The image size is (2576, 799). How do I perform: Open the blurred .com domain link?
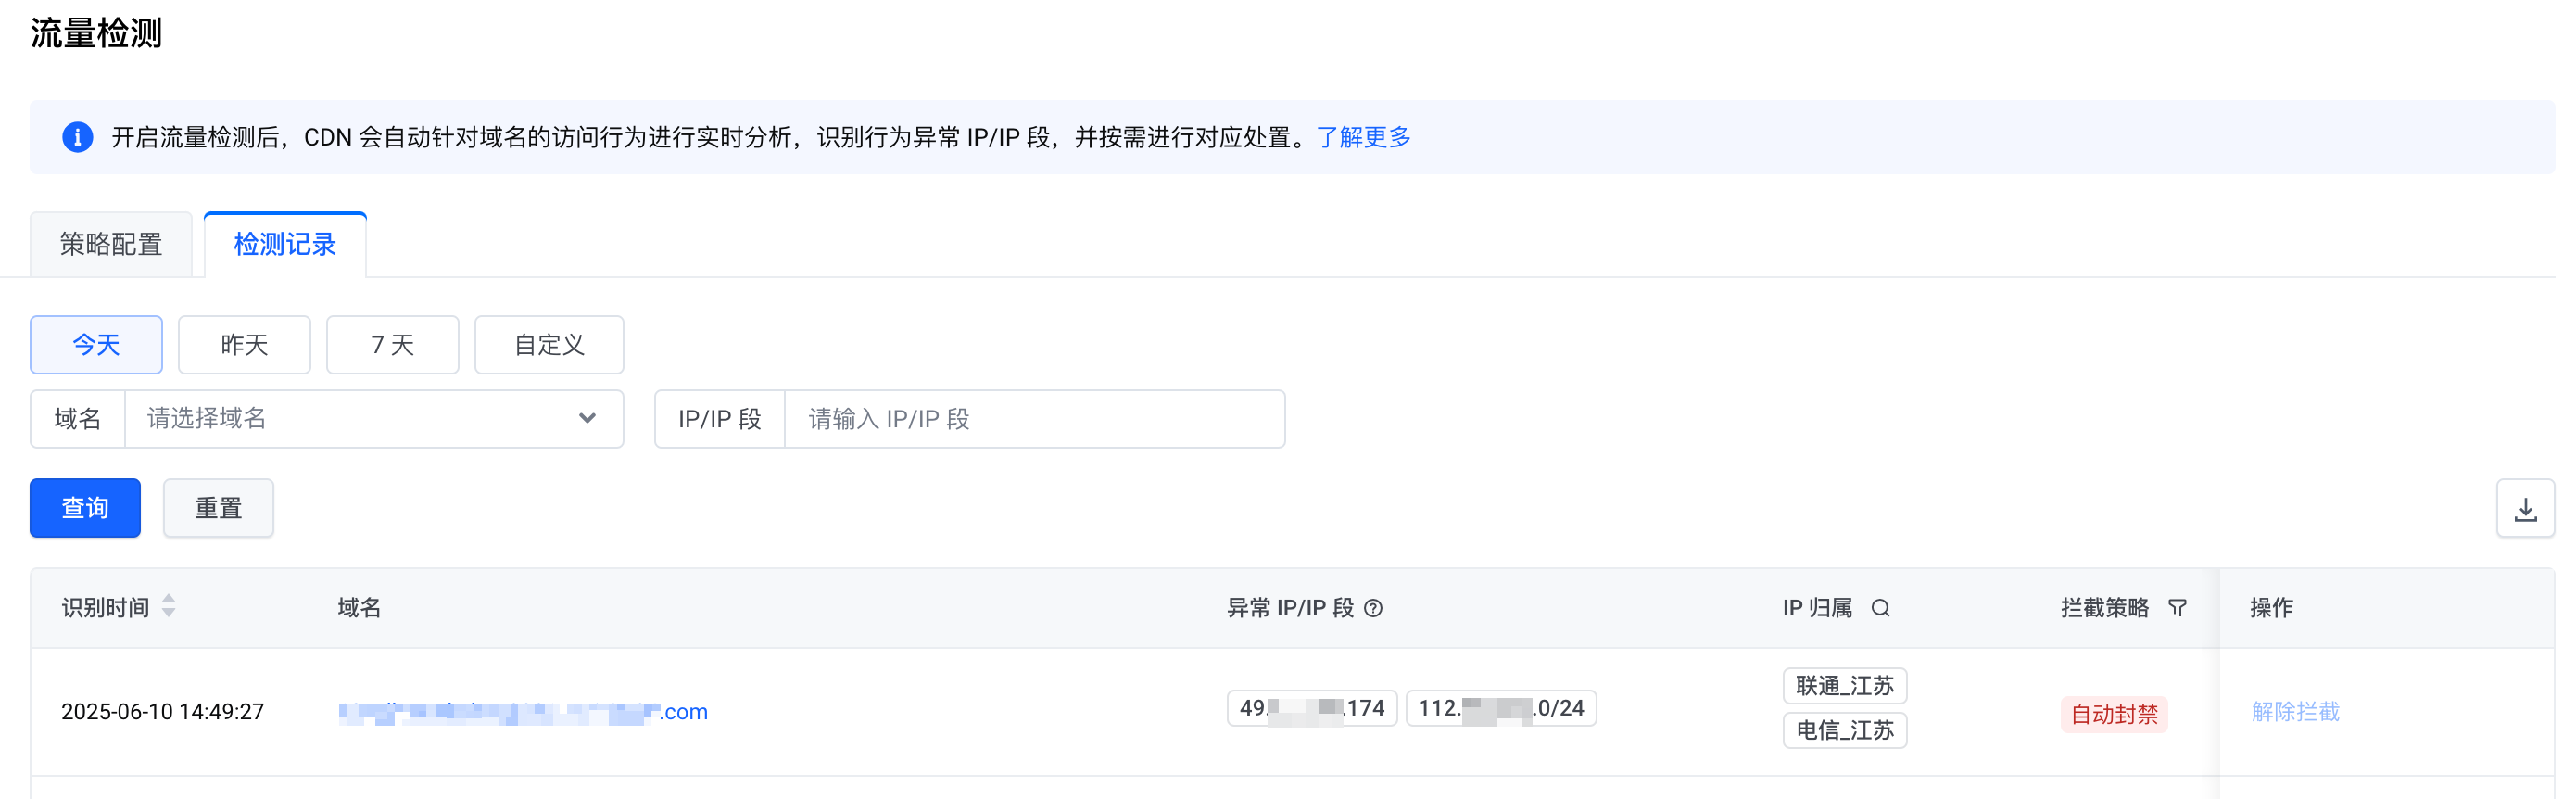[523, 712]
